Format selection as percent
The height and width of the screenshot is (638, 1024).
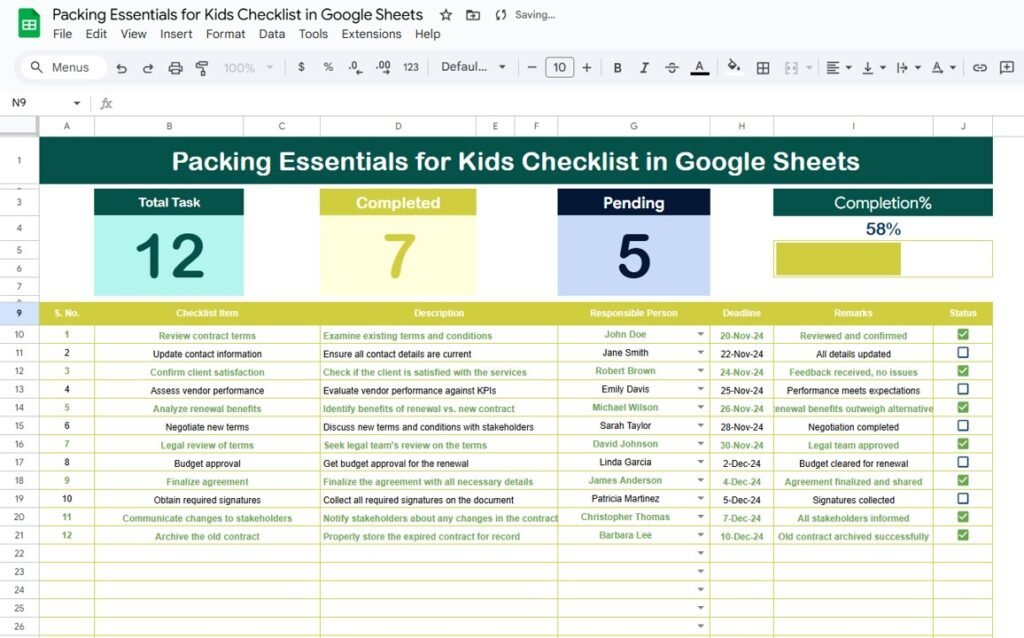[x=326, y=67]
